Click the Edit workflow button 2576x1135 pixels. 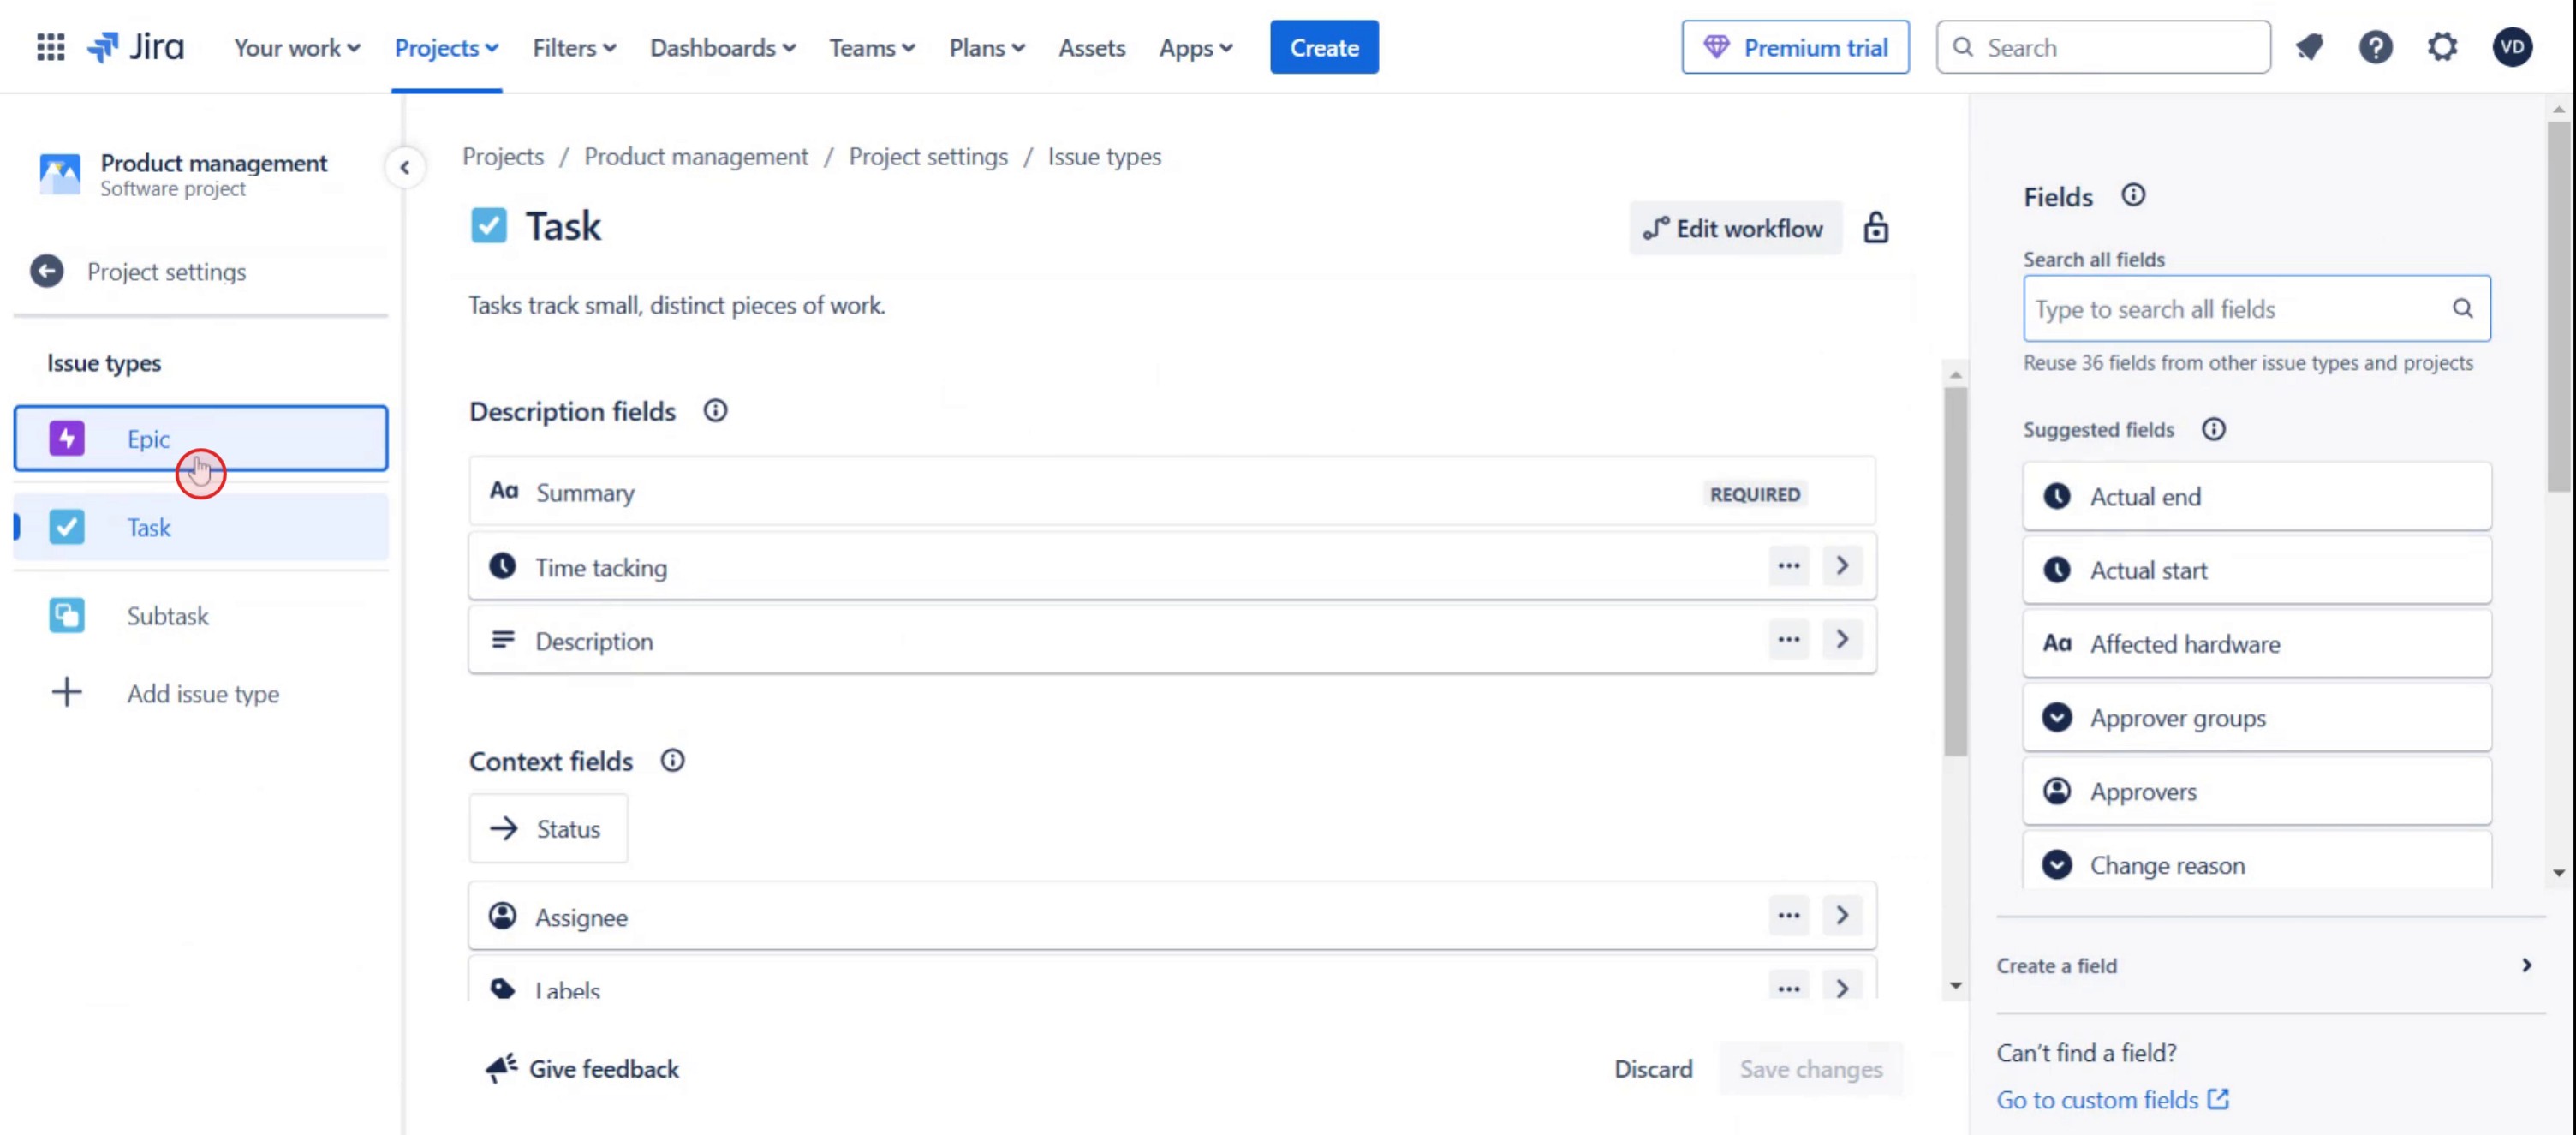[x=1735, y=228]
